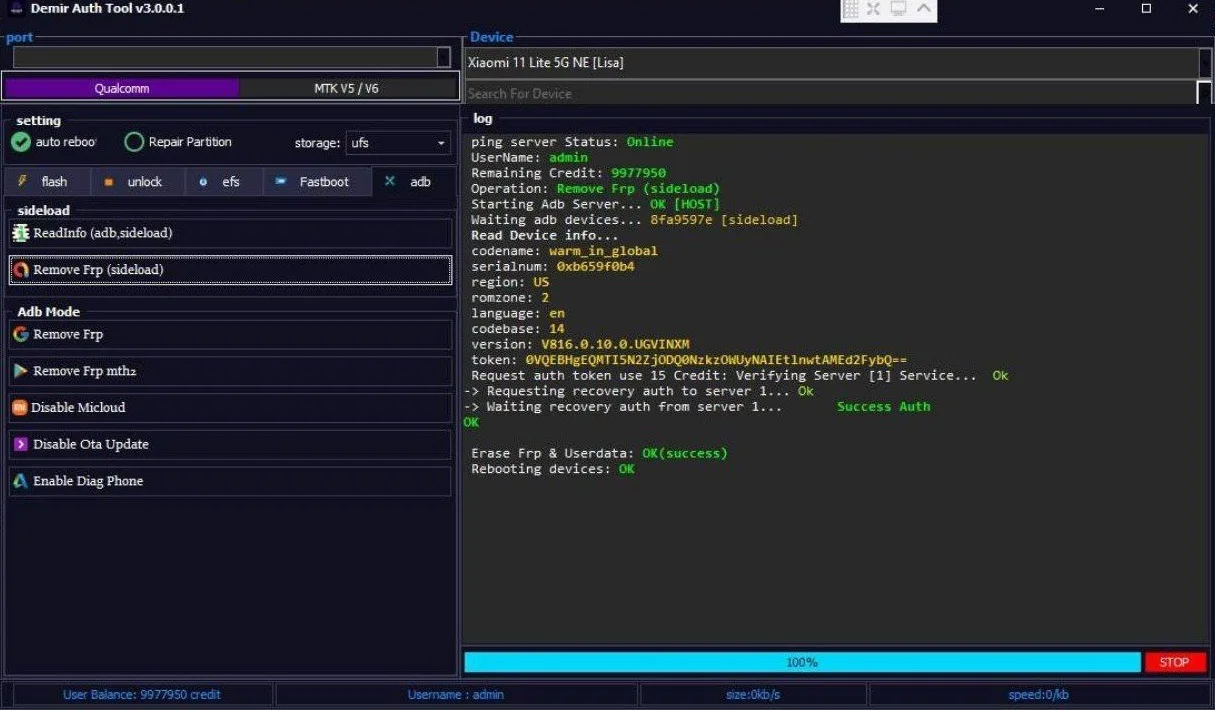Open the unlock tab
This screenshot has width=1215, height=710.
(x=138, y=182)
